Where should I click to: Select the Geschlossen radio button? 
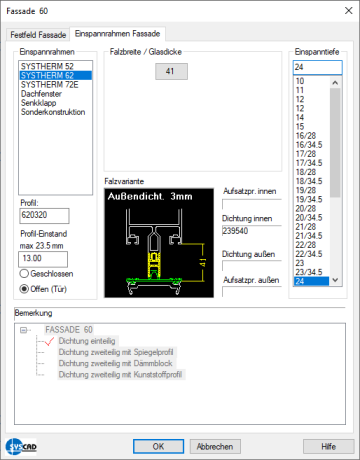point(24,274)
